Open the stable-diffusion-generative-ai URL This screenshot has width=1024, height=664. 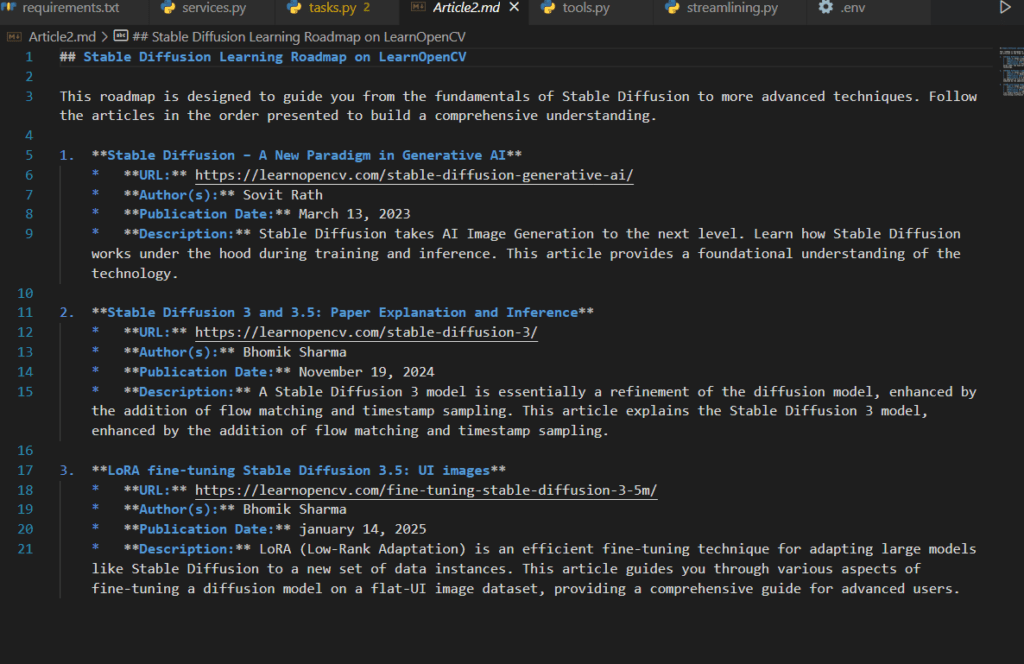414,175
